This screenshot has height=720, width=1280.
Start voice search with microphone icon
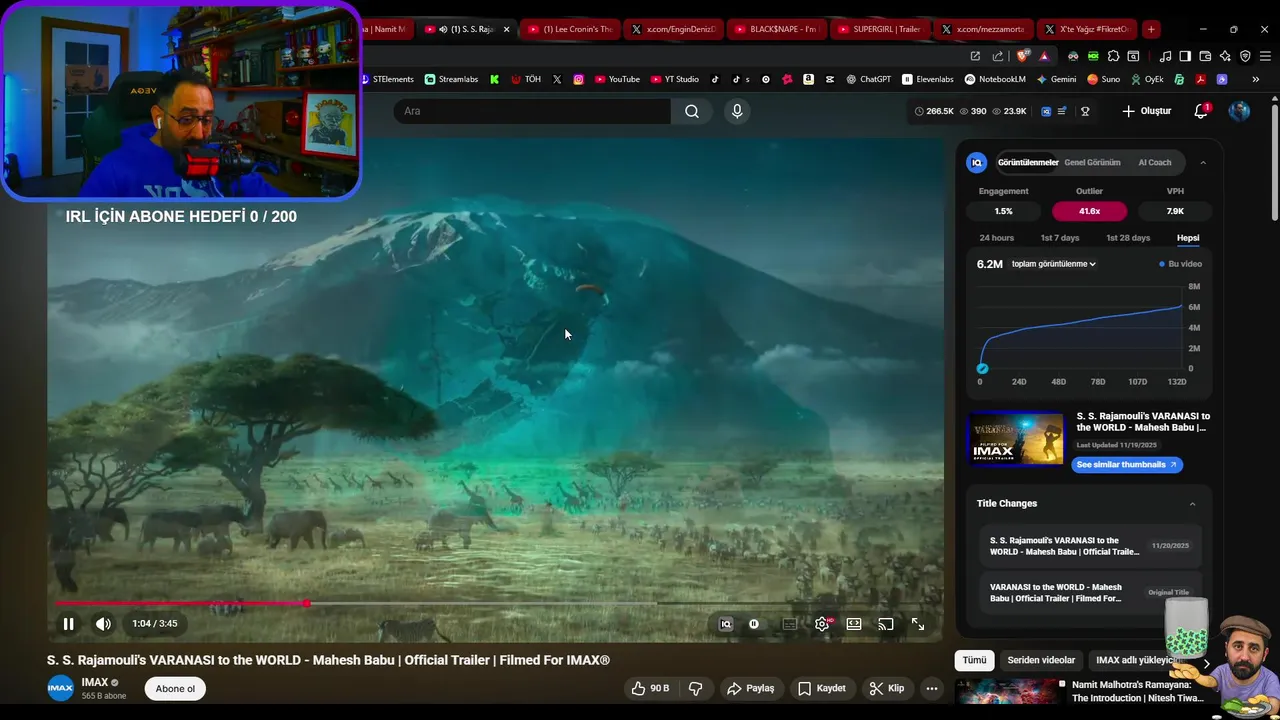pos(737,111)
